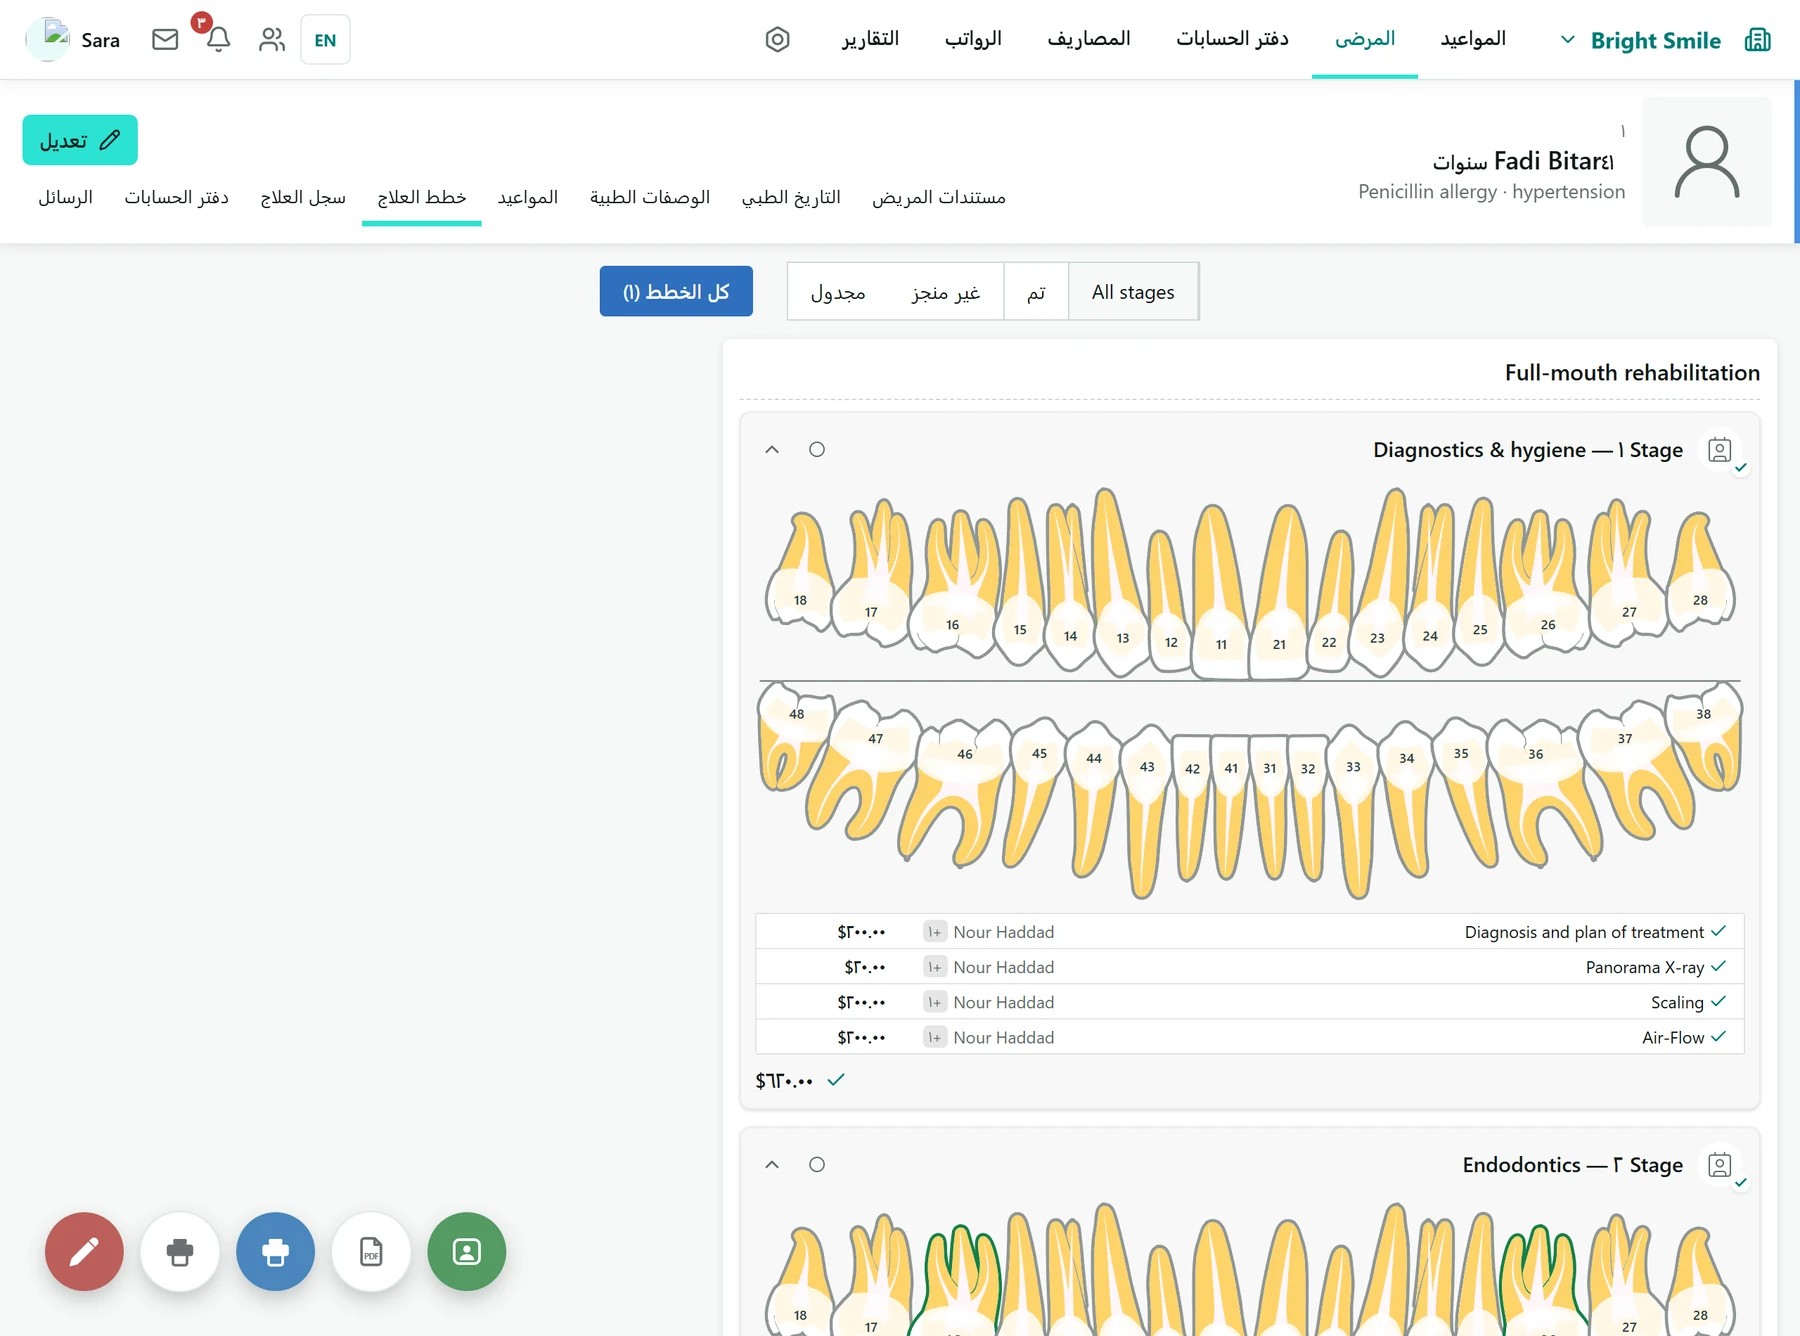Open the المصاريف navigation tab
The image size is (1800, 1336).
[1089, 39]
